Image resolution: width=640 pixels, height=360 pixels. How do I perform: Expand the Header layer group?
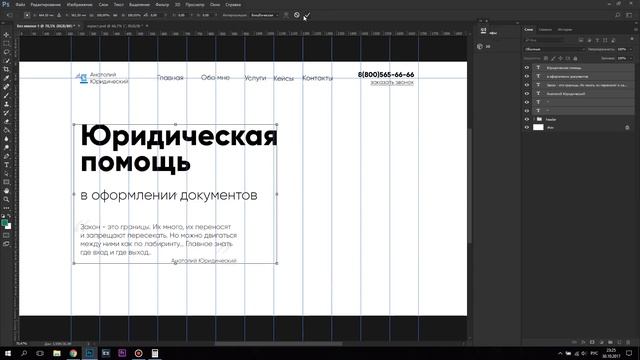(x=533, y=119)
